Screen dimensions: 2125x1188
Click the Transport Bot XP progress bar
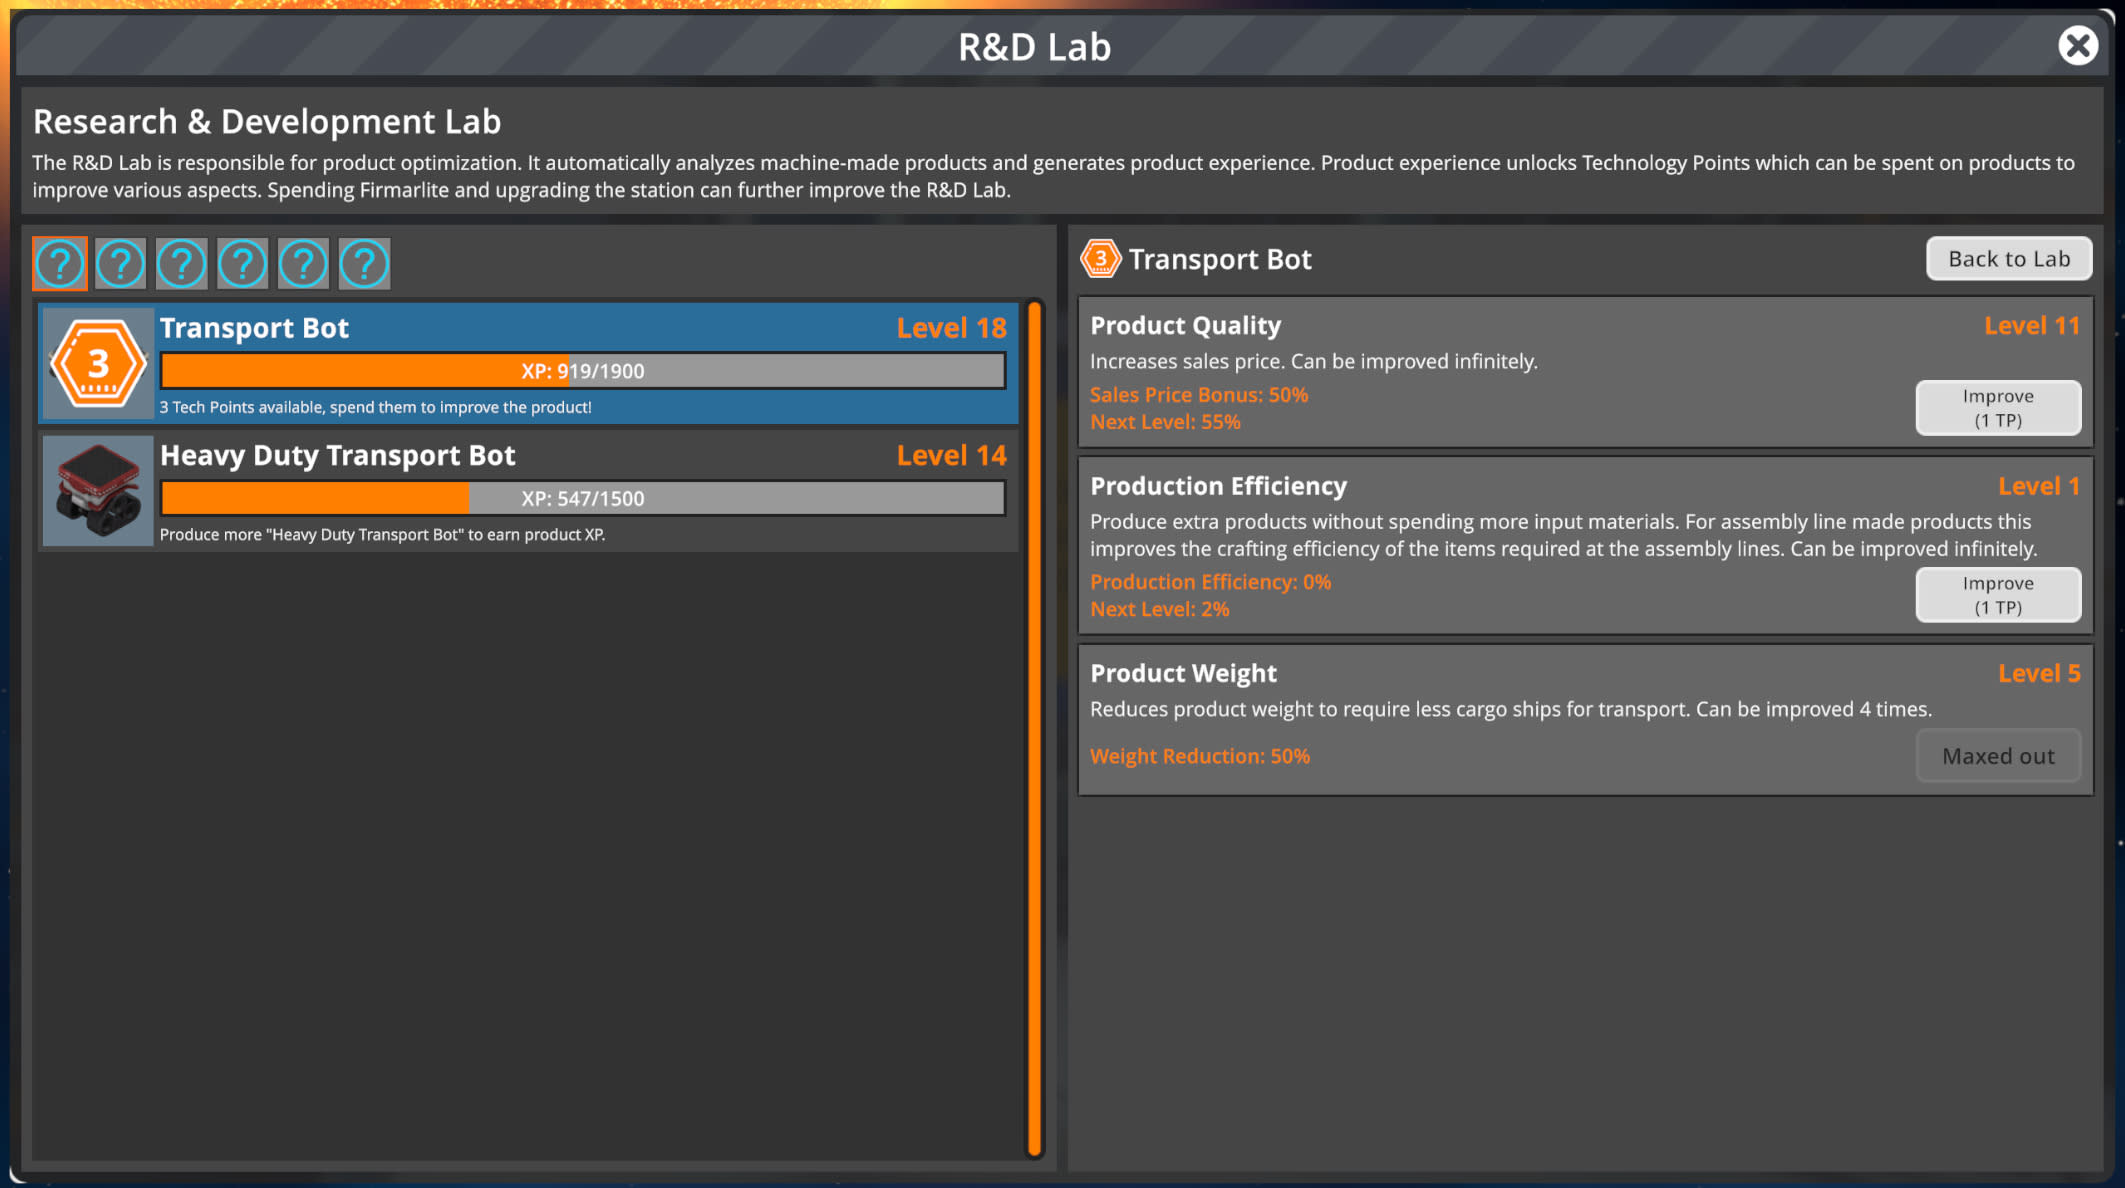[x=582, y=371]
